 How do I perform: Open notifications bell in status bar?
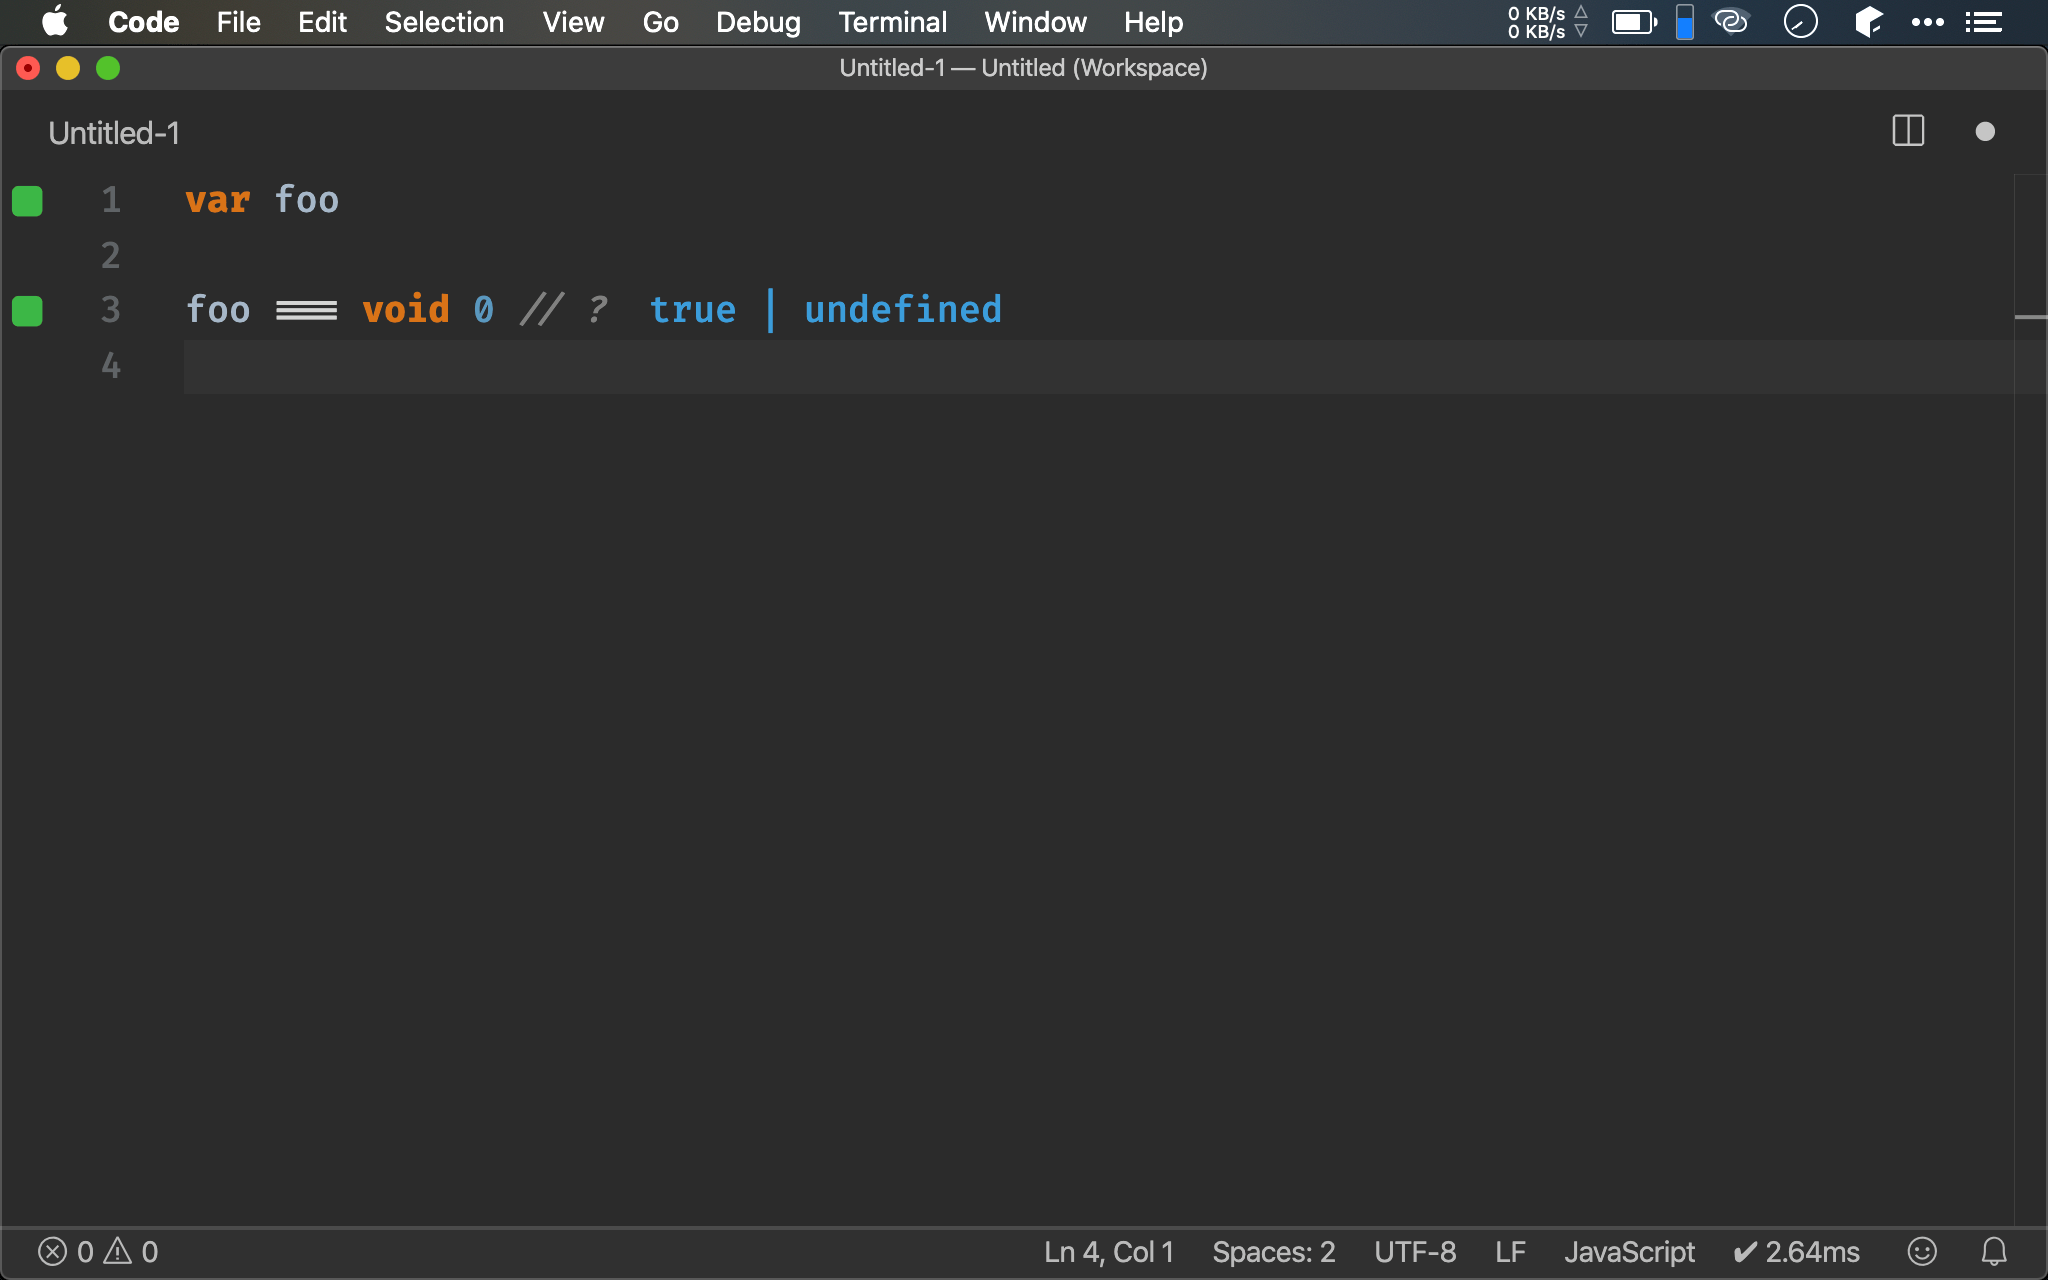coord(1994,1251)
